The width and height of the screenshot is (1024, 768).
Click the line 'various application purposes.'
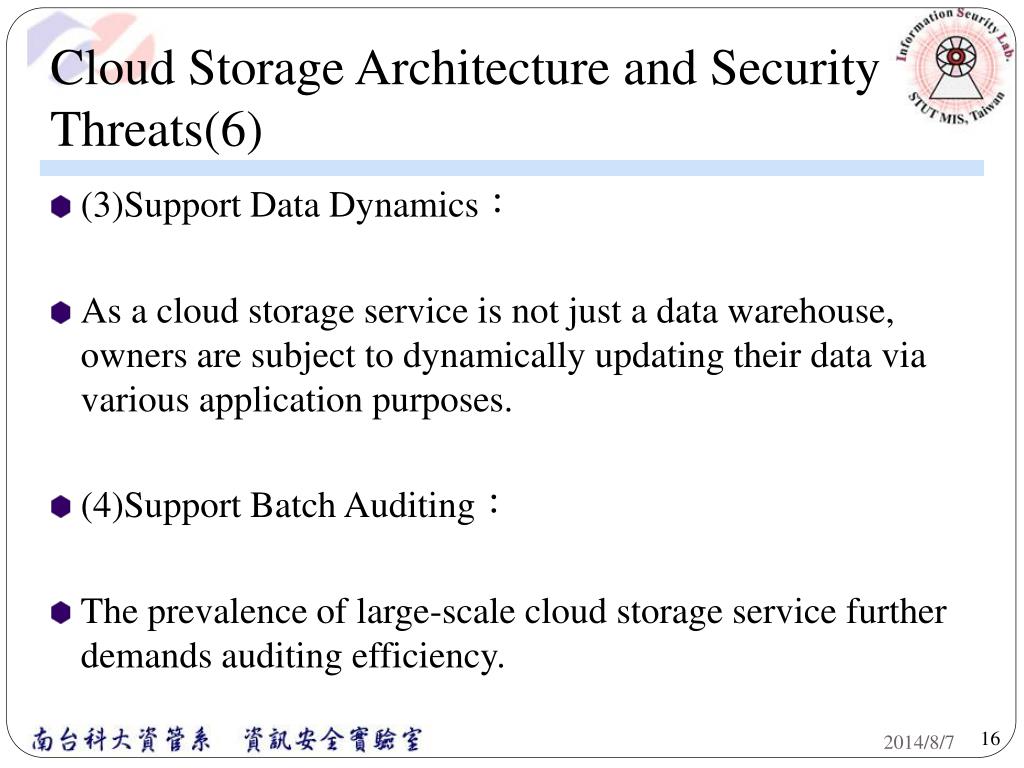(296, 400)
